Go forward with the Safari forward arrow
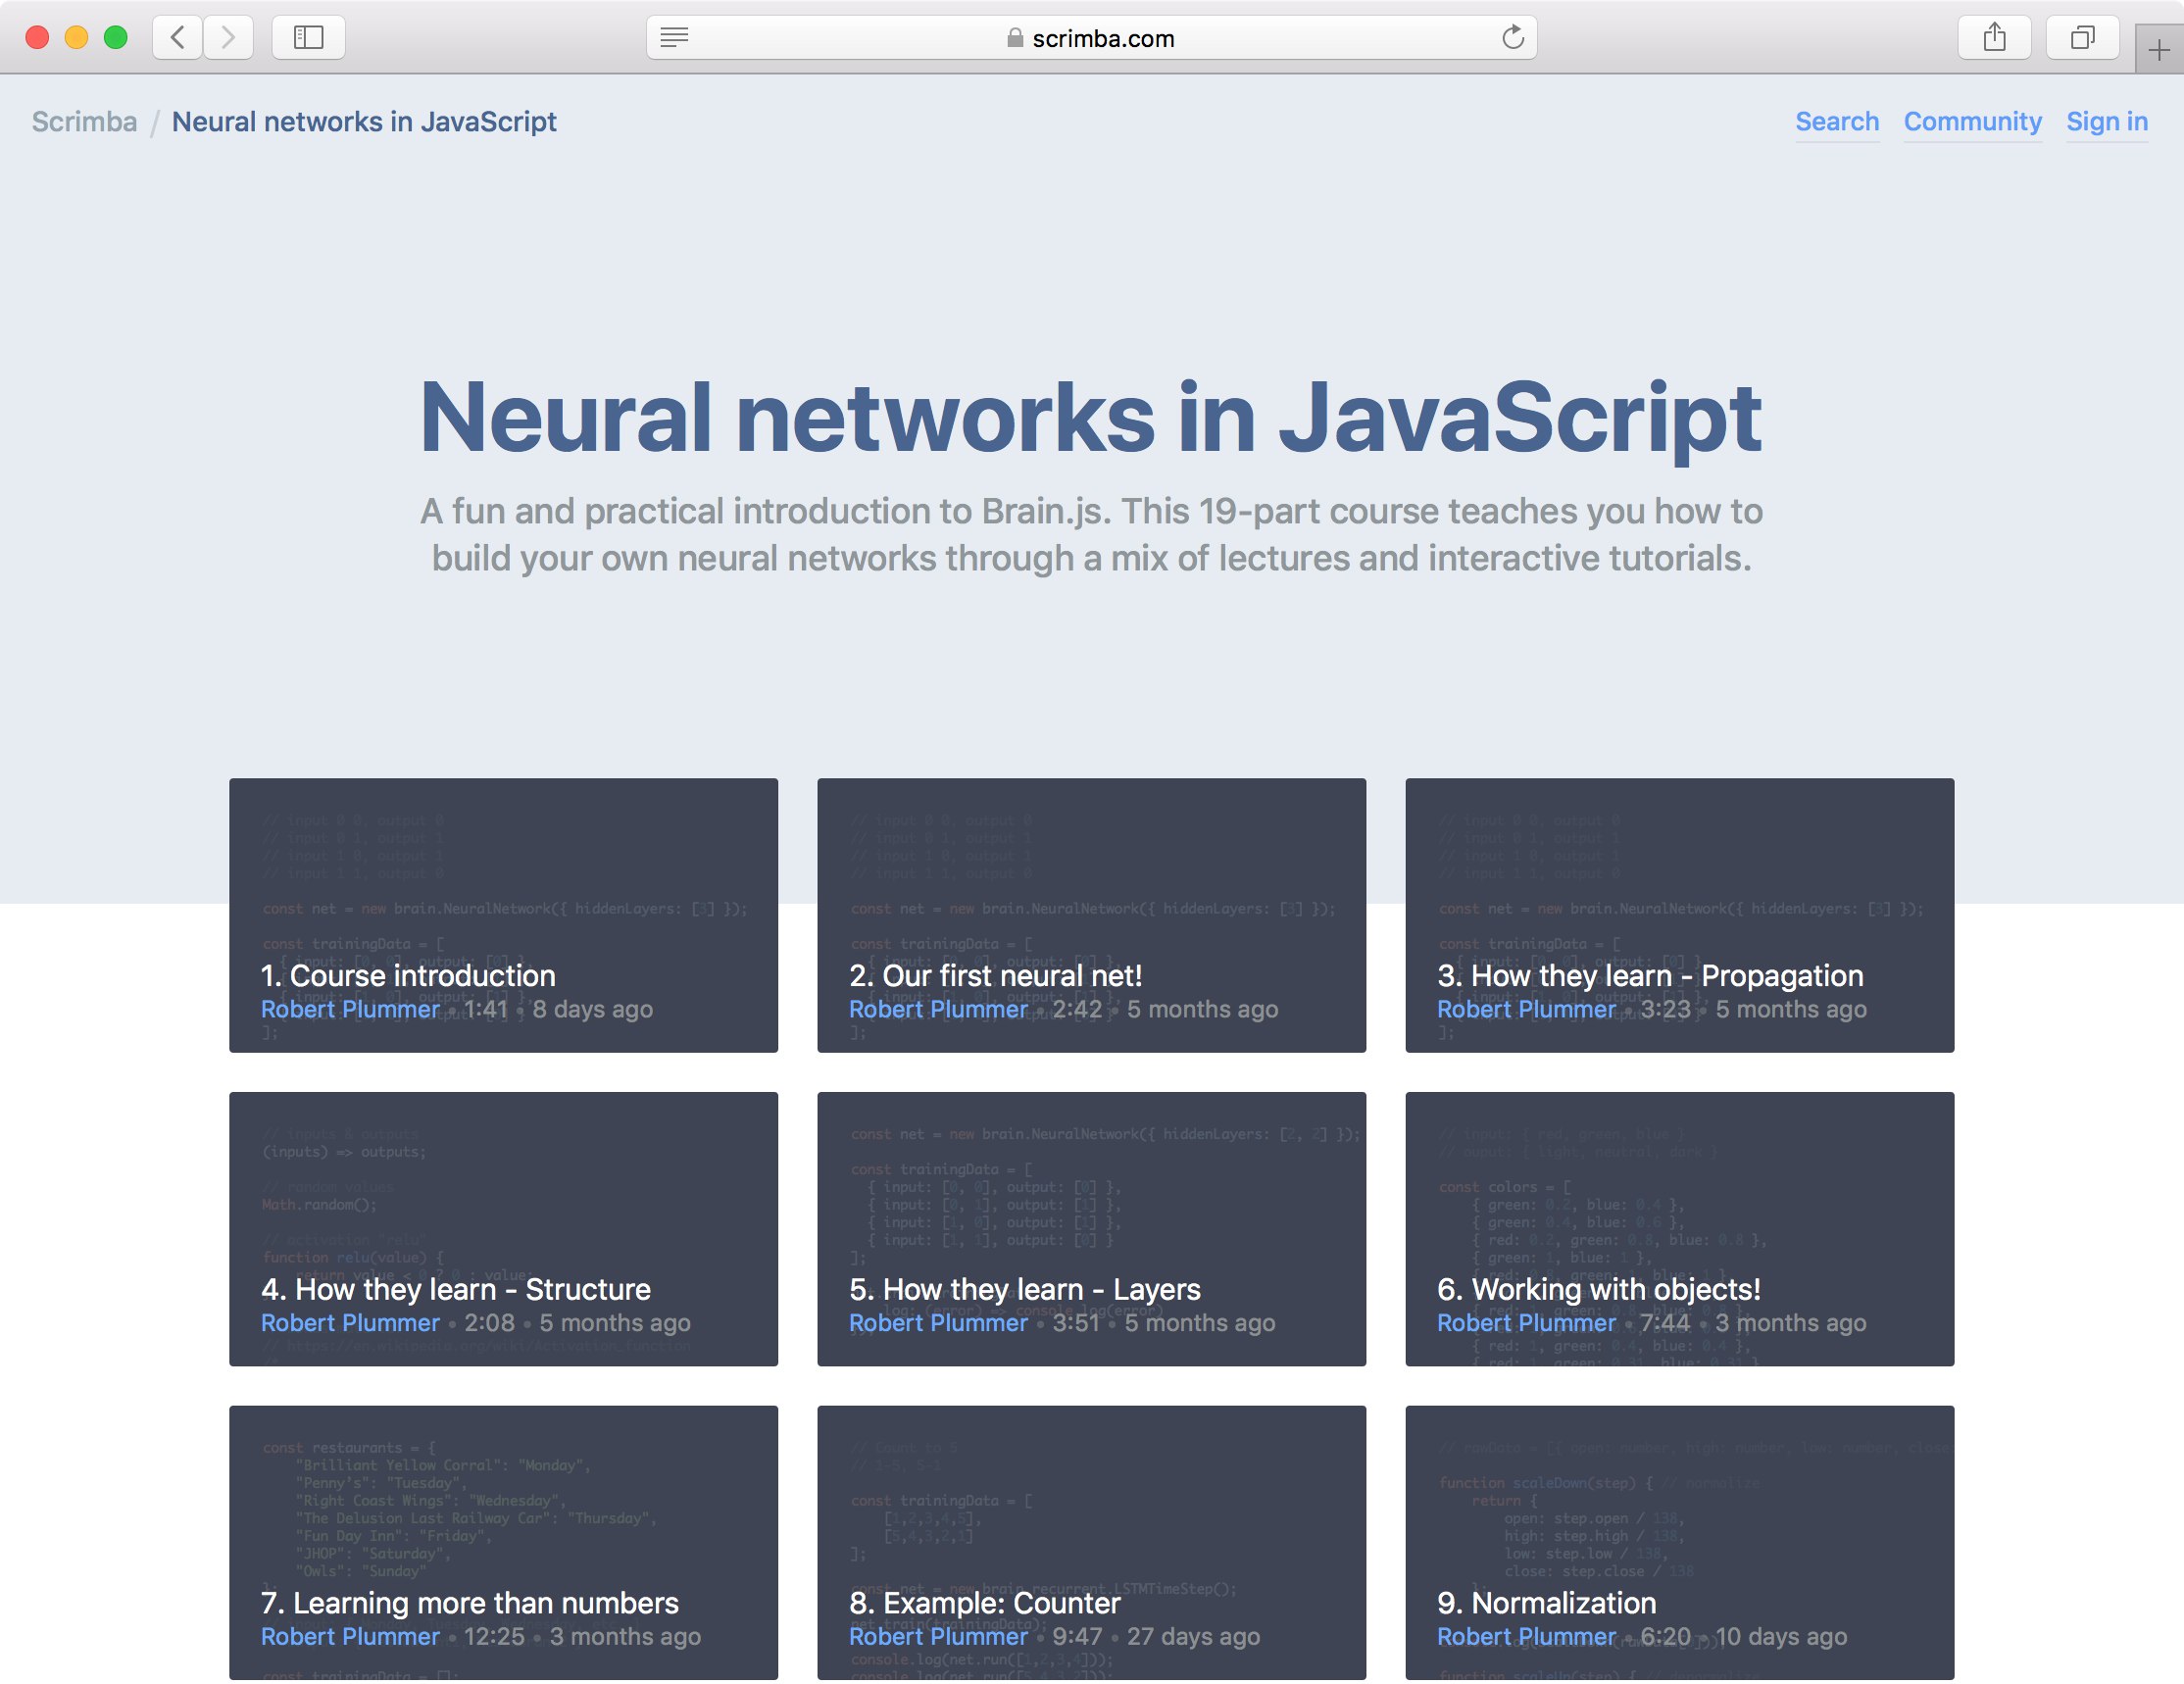2184x1684 pixels. point(228,38)
